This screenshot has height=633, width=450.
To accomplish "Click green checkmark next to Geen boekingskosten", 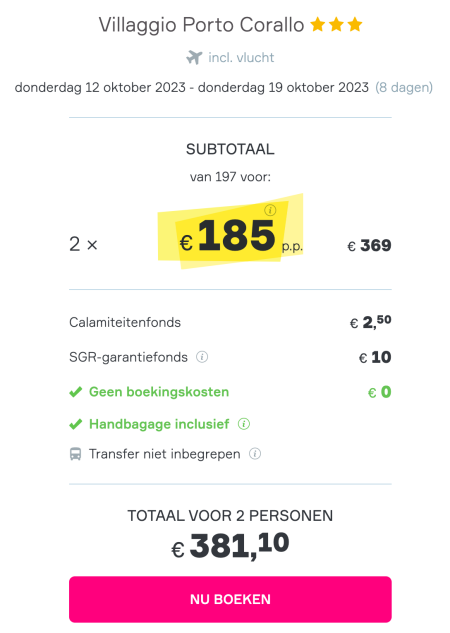I will pyautogui.click(x=75, y=392).
